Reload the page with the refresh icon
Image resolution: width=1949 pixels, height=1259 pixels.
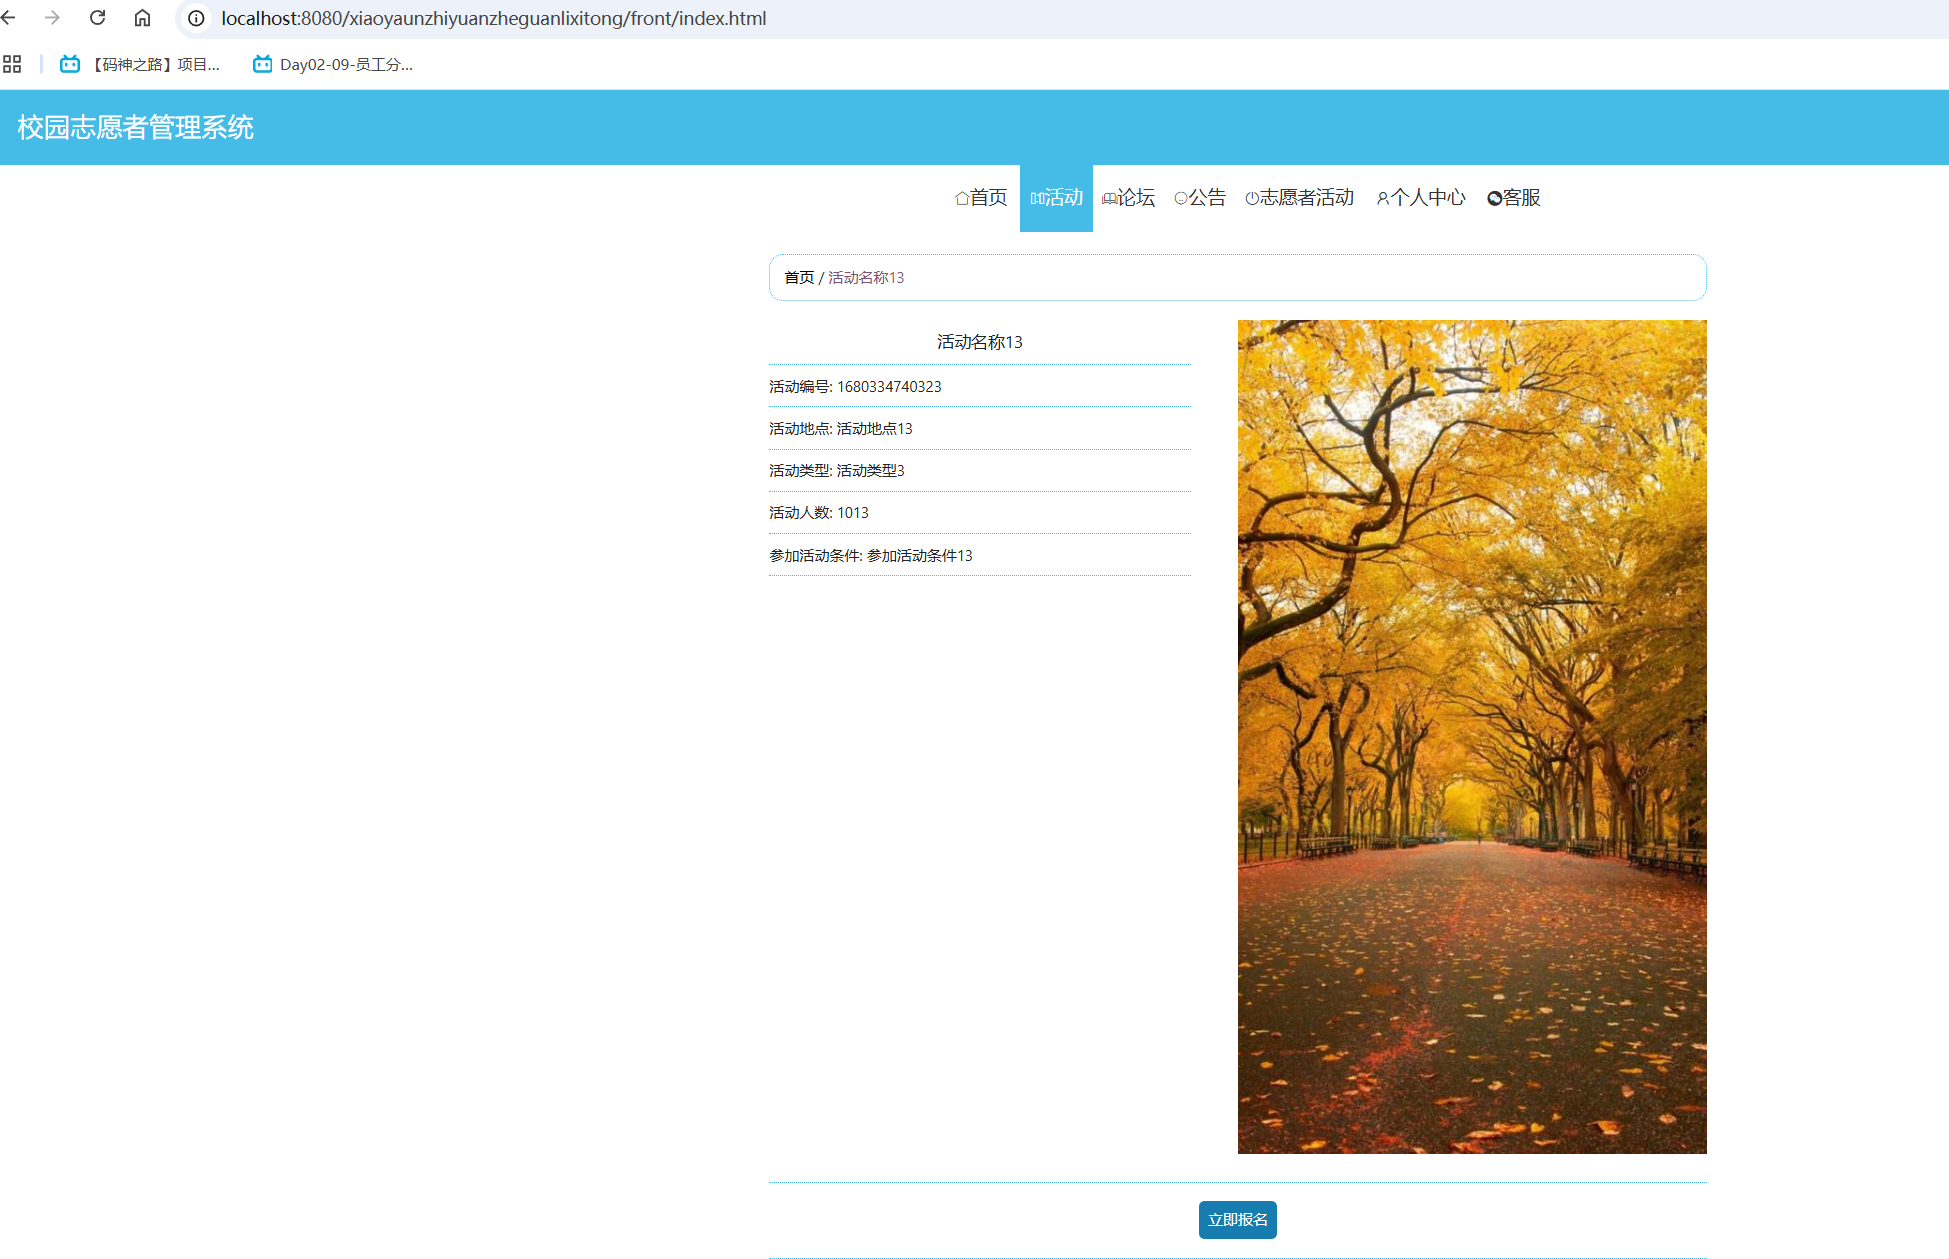click(x=97, y=18)
